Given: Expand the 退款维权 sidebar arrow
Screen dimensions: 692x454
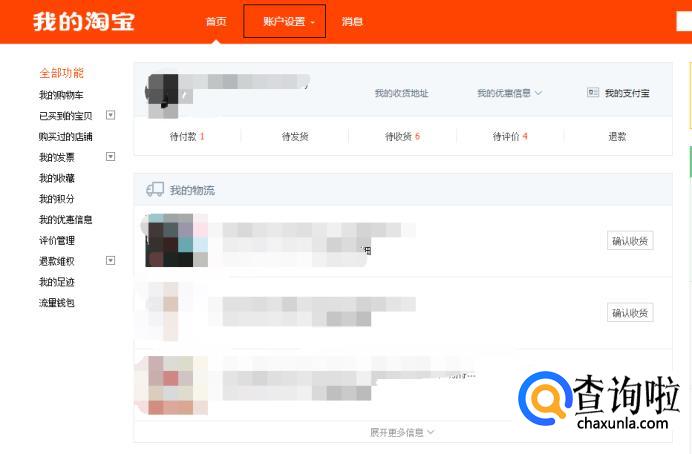Looking at the screenshot, I should click(111, 261).
